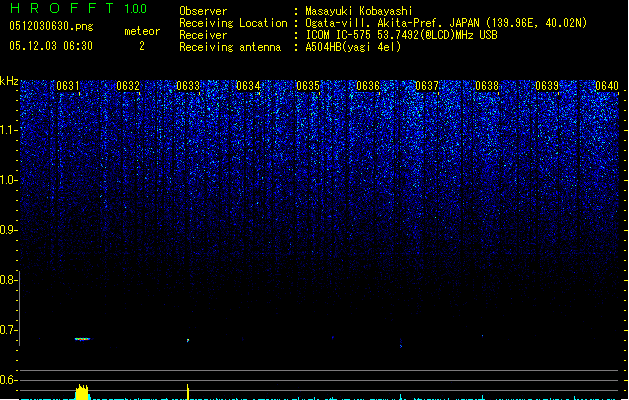
Task: Click the kHz axis unit label
Action: point(9,81)
